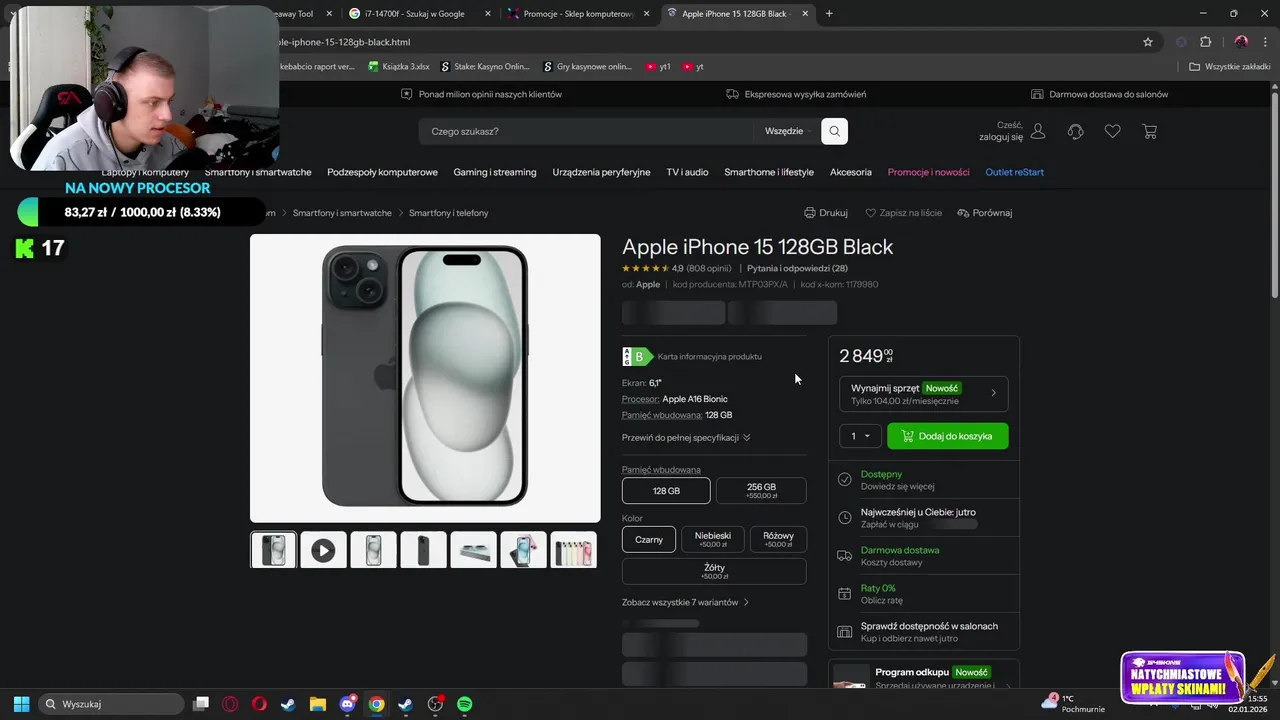The width and height of the screenshot is (1280, 720).
Task: Click the Porównaj compare icon
Action: [963, 213]
